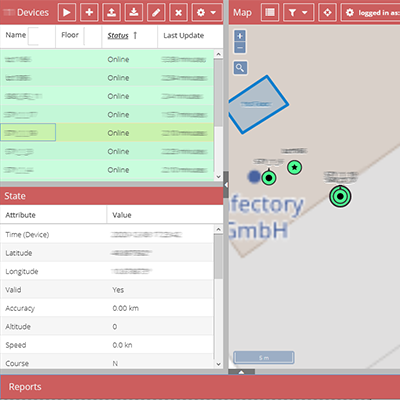Click the Speed value 0.0 kn
Image resolution: width=400 pixels, height=400 pixels.
tap(122, 345)
